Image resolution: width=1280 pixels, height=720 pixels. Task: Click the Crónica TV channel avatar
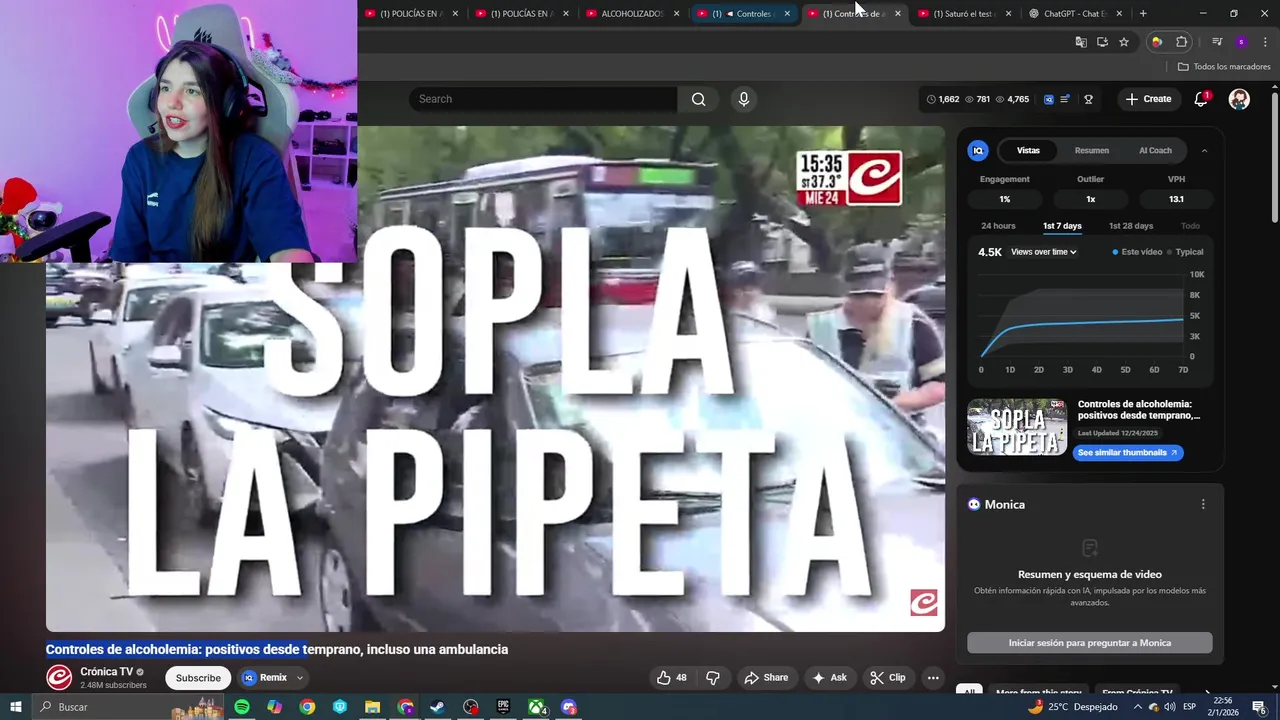coord(59,677)
